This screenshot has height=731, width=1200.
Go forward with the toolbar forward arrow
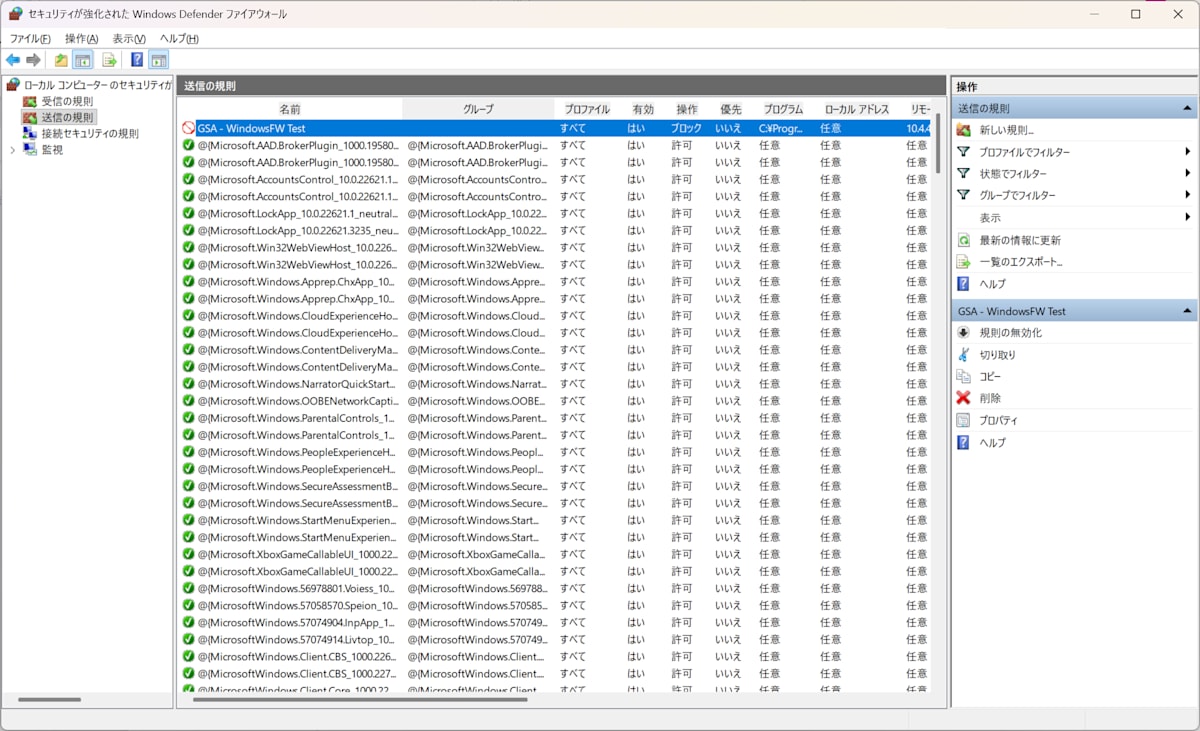click(x=33, y=60)
